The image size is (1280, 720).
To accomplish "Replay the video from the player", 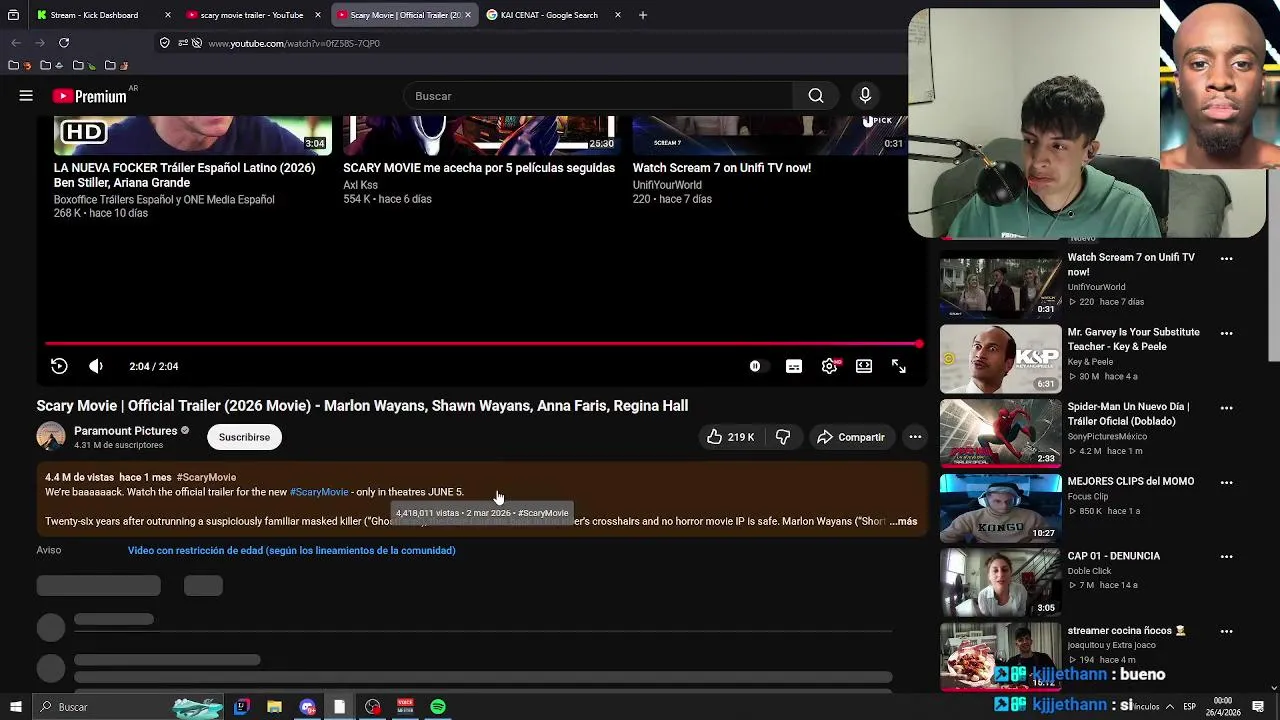I will click(x=59, y=366).
